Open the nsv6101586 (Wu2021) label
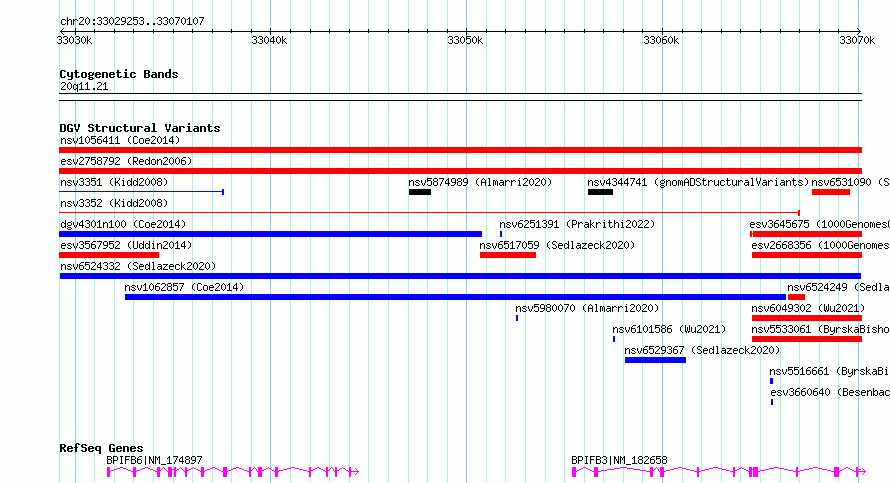This screenshot has height=483, width=890. (x=669, y=329)
